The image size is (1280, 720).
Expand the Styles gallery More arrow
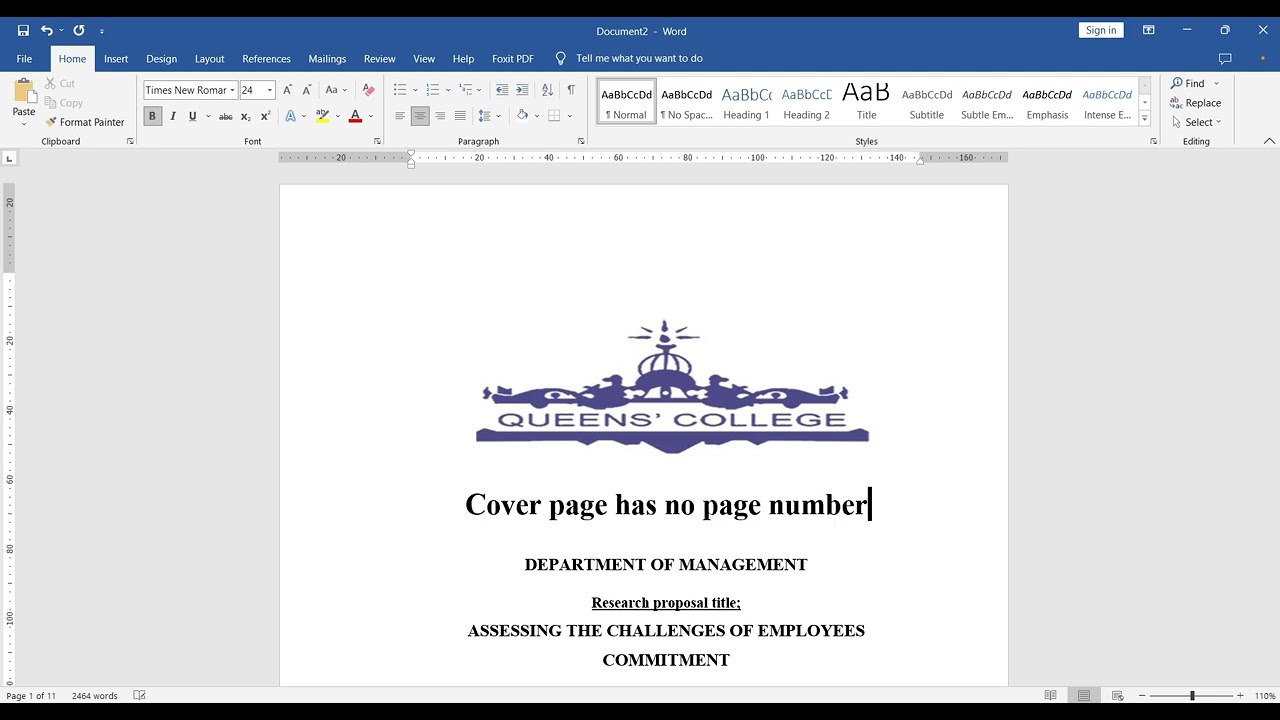pyautogui.click(x=1145, y=119)
